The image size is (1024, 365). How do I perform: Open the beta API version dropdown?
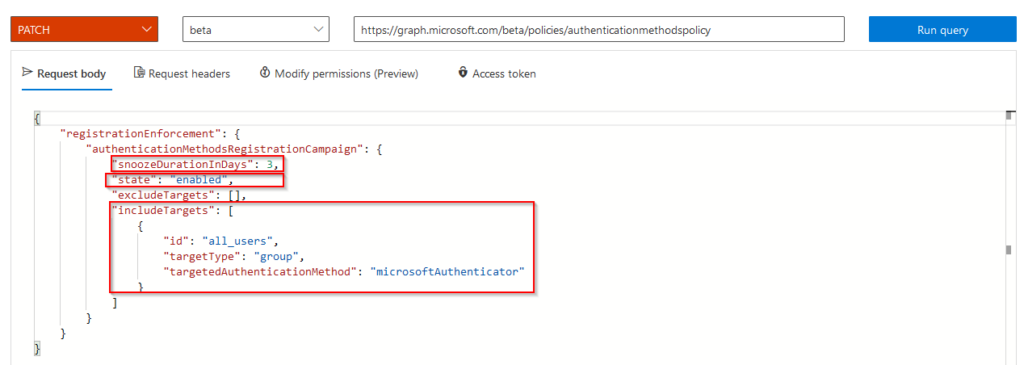click(x=255, y=29)
